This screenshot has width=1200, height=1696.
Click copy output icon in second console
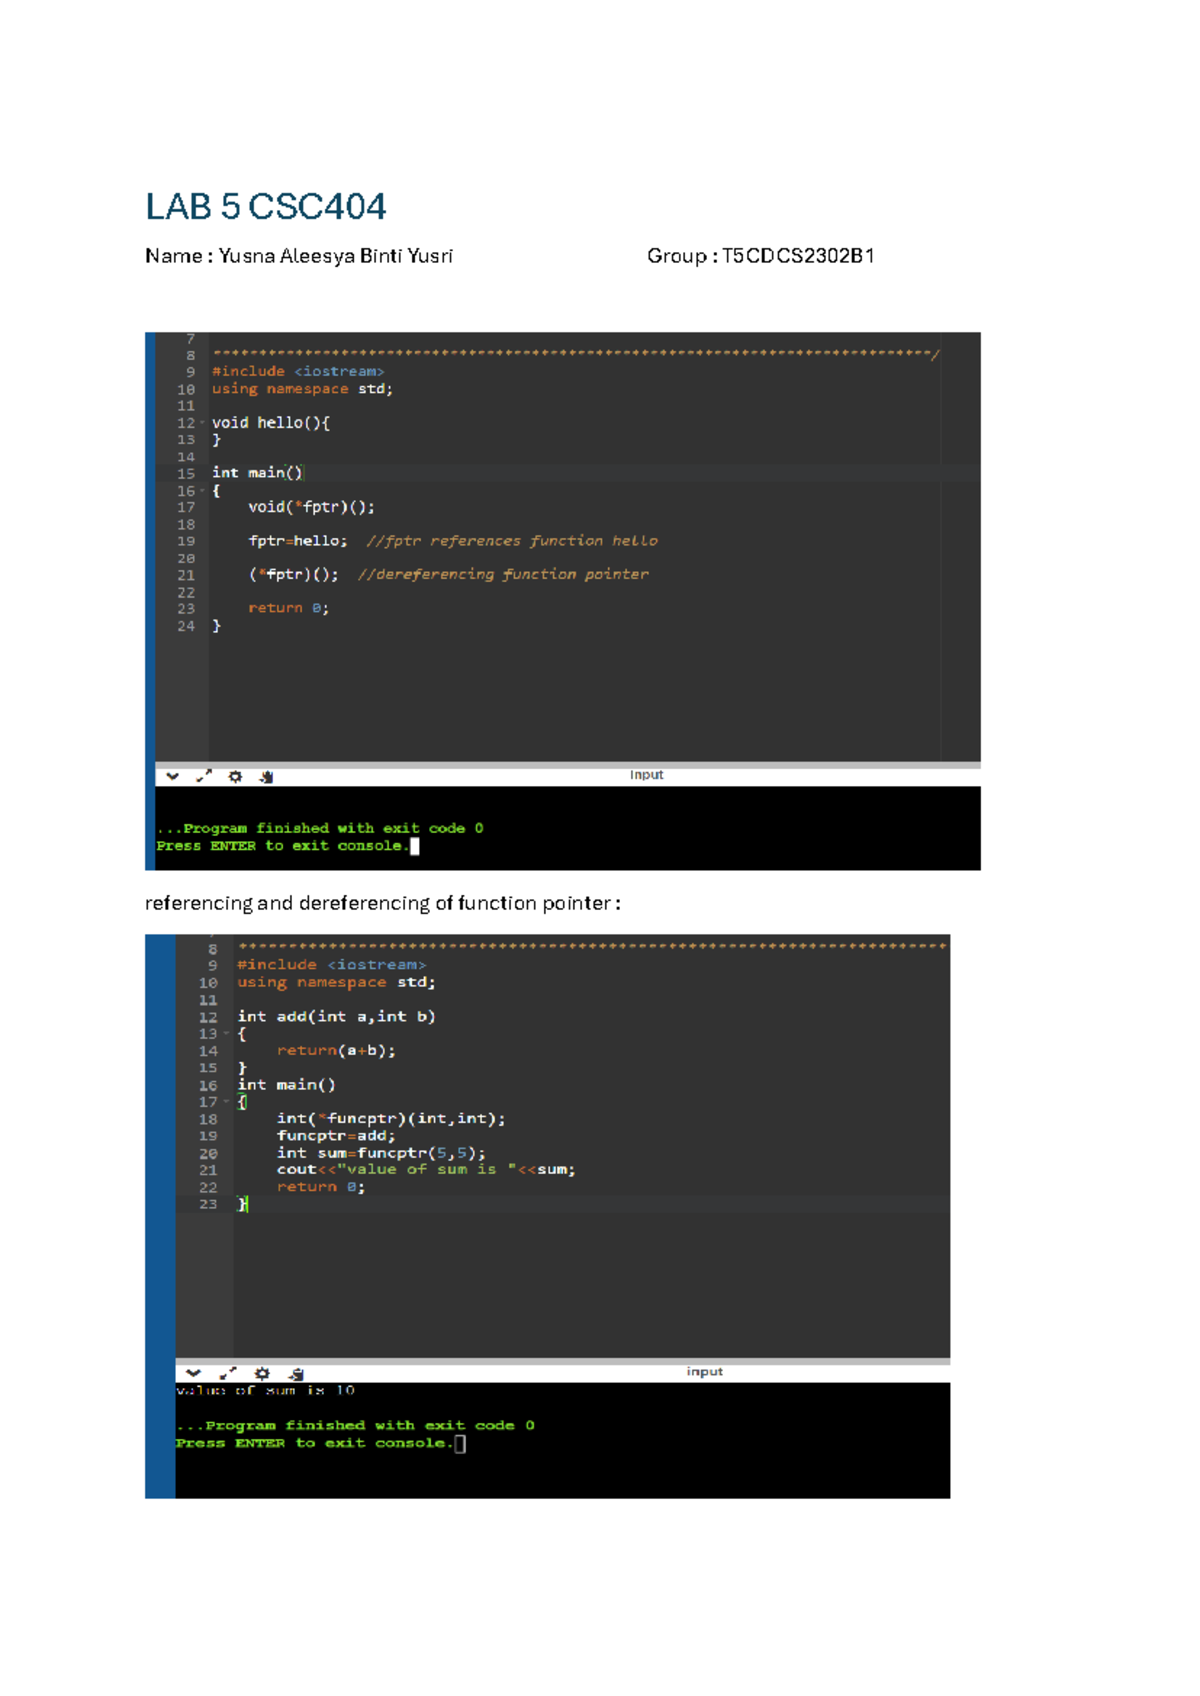pos(296,1374)
